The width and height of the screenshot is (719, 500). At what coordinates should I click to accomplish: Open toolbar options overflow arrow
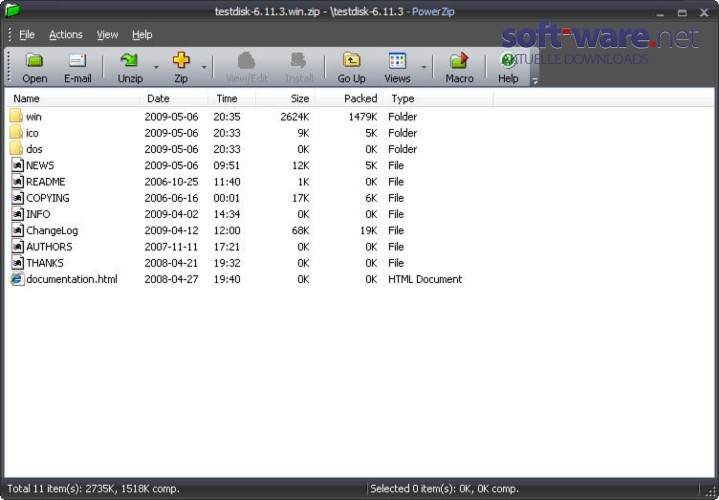534,81
